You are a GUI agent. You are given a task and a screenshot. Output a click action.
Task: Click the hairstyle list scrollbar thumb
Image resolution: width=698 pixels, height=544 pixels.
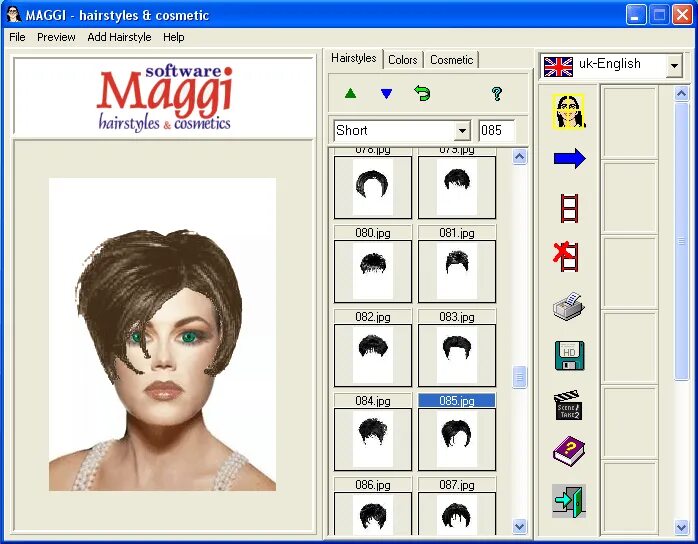(x=519, y=377)
